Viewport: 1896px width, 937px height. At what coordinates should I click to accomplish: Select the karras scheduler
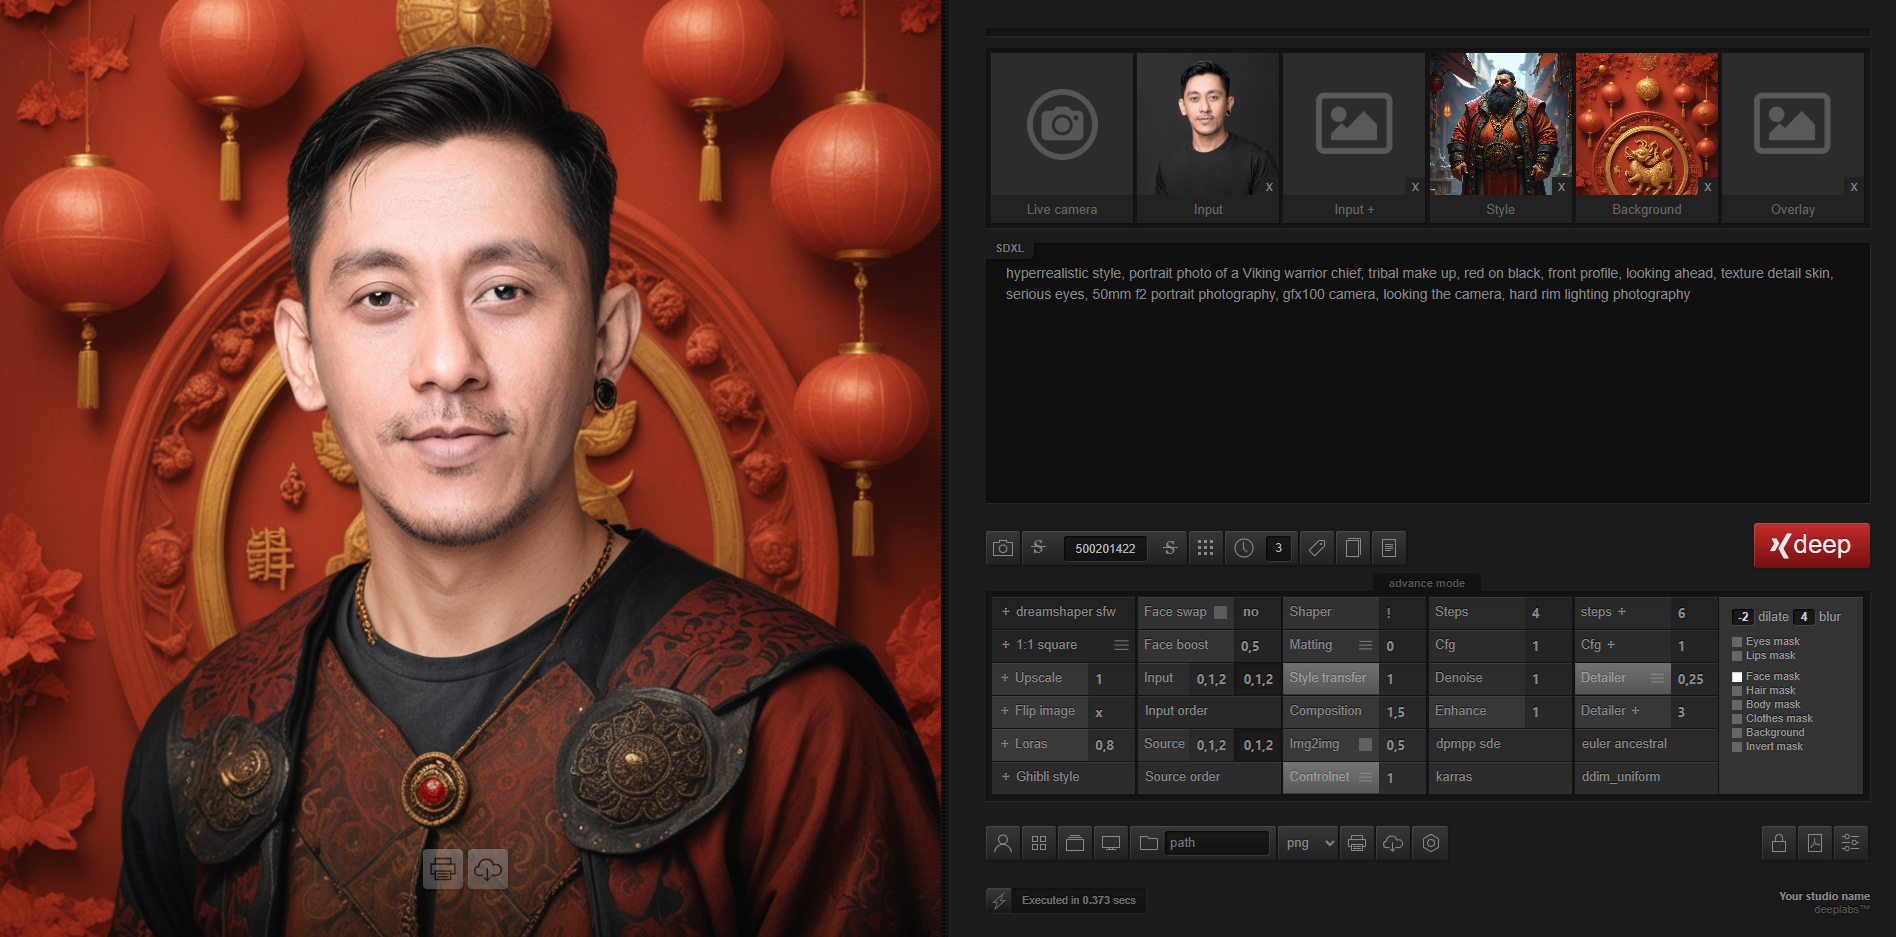1500,777
